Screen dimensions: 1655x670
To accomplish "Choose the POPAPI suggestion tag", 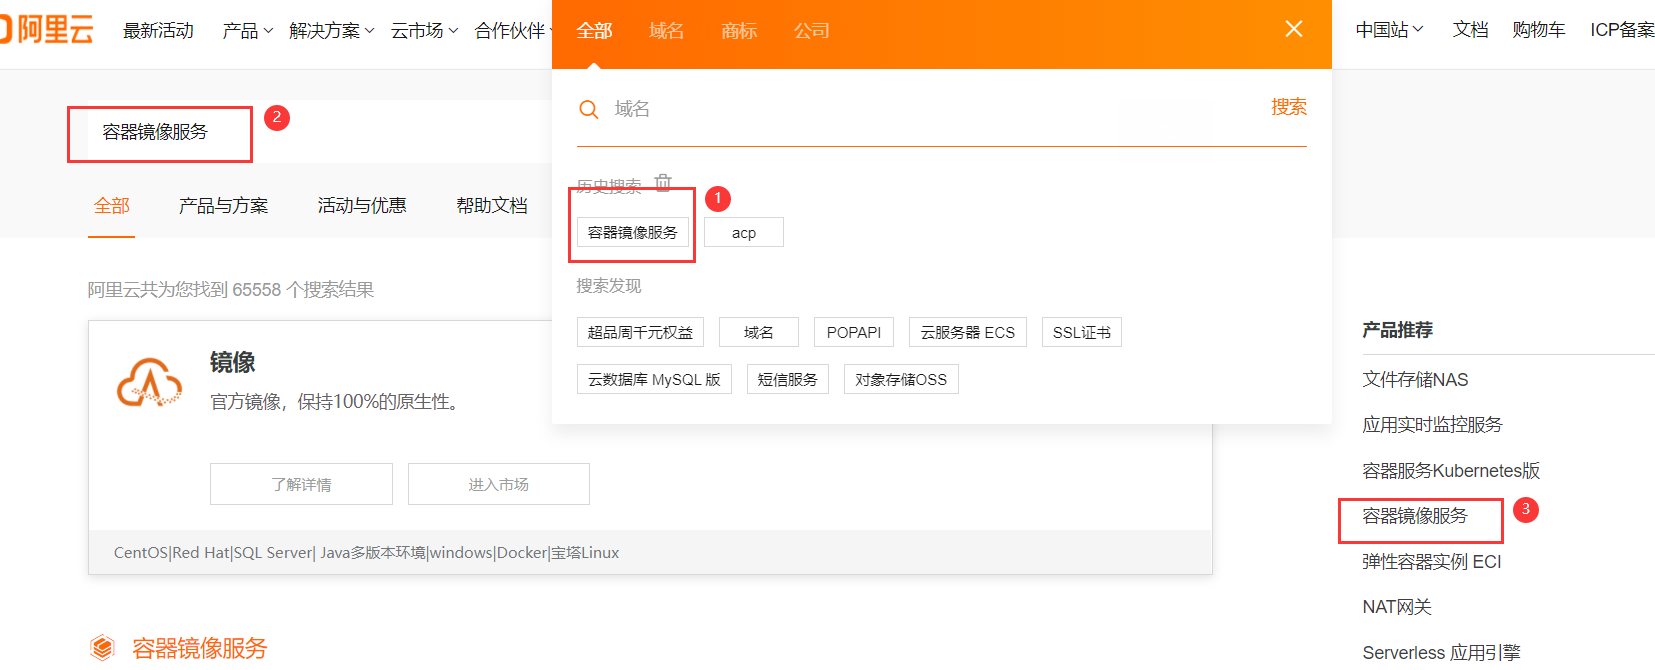I will click(x=854, y=332).
